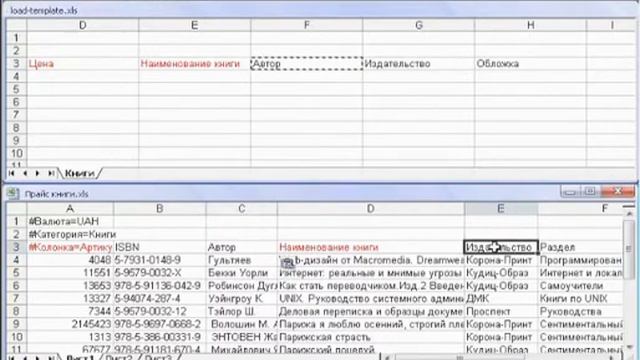Select the 'Автор' cell in Прайс книги window

[242, 247]
